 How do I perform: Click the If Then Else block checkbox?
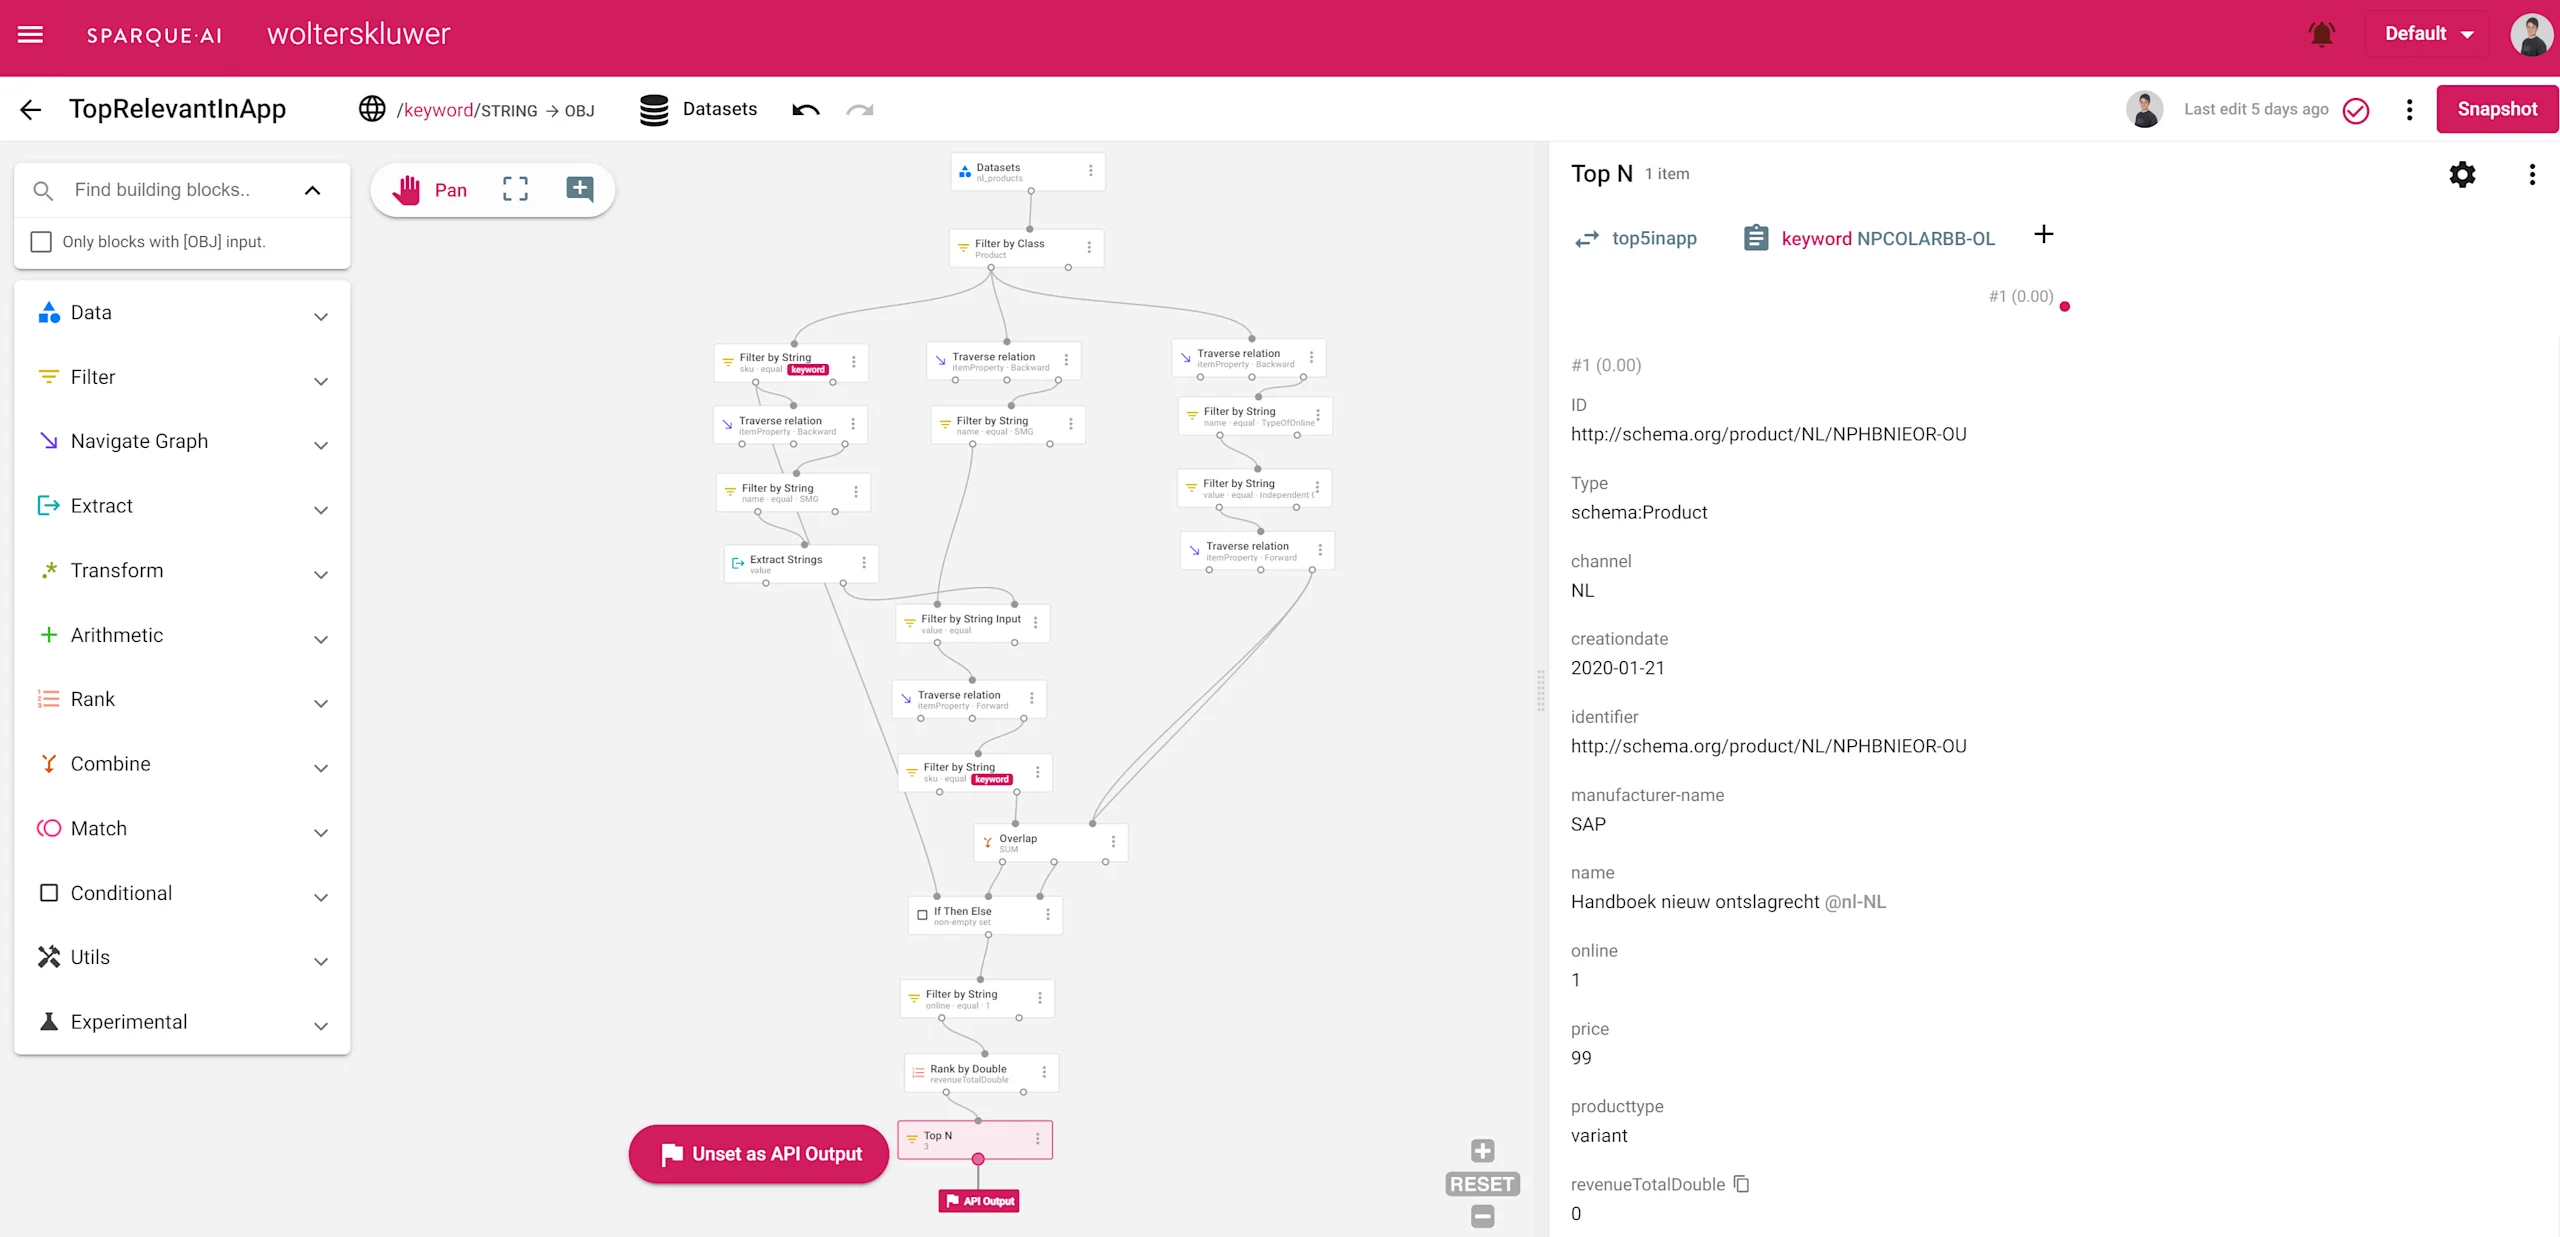(x=922, y=915)
